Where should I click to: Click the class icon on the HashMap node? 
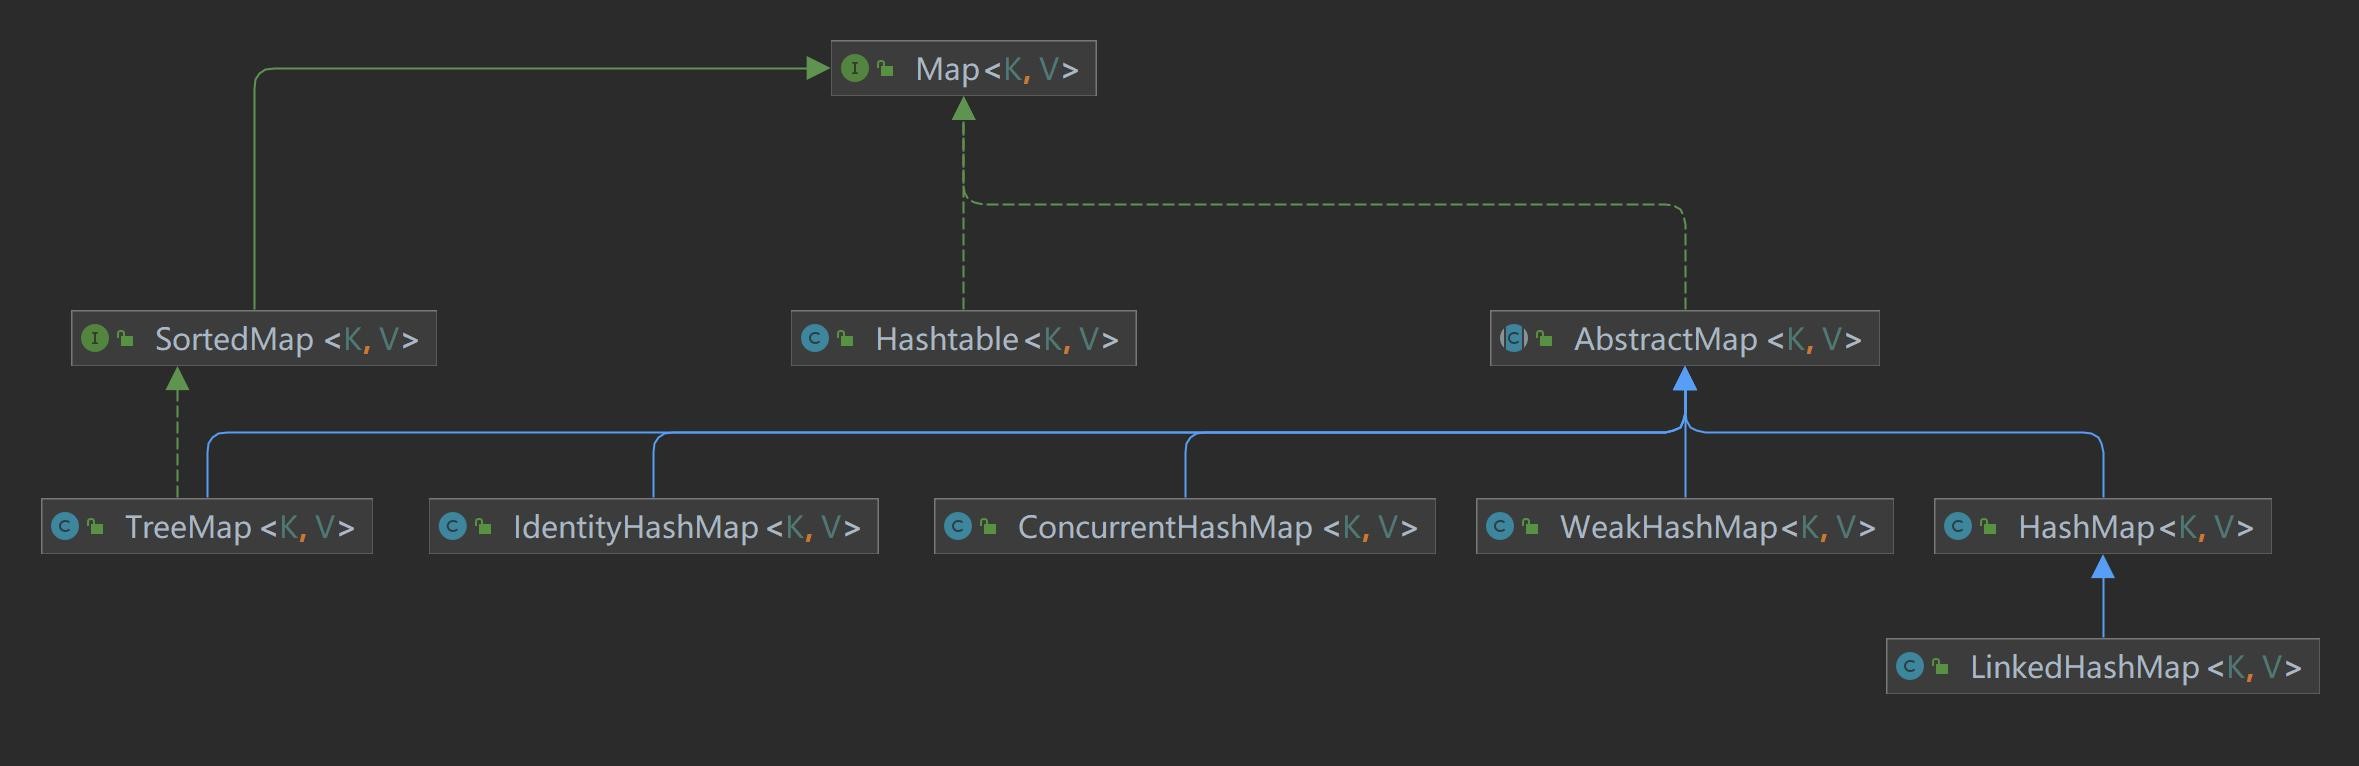click(x=1957, y=526)
